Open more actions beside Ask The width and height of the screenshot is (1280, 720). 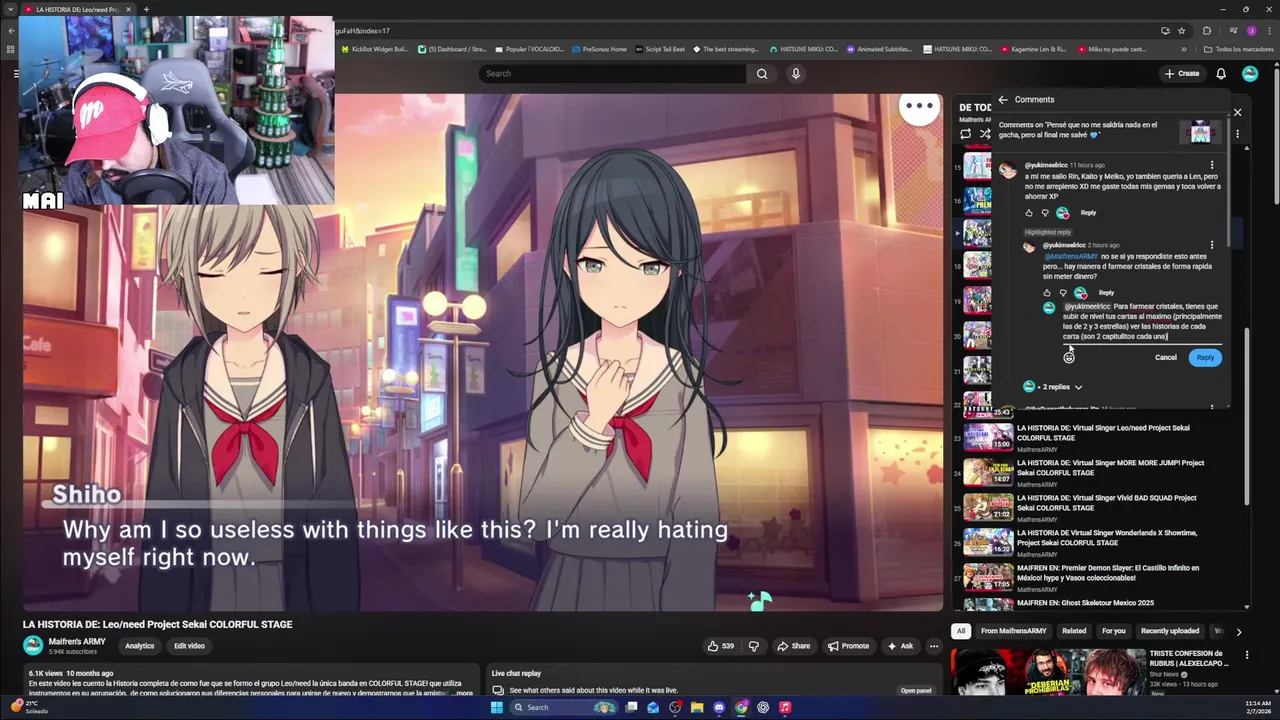[934, 646]
